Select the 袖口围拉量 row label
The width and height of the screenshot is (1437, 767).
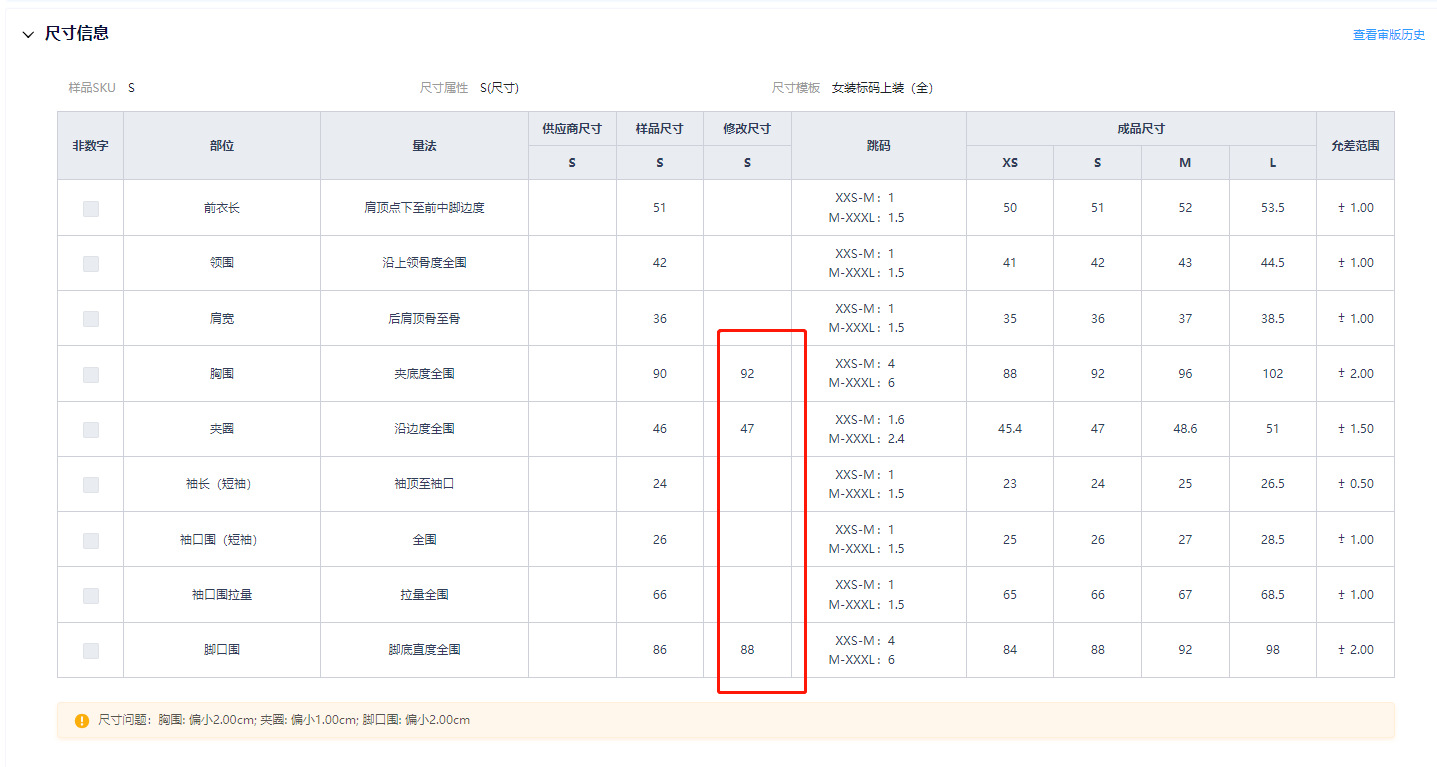tap(222, 595)
